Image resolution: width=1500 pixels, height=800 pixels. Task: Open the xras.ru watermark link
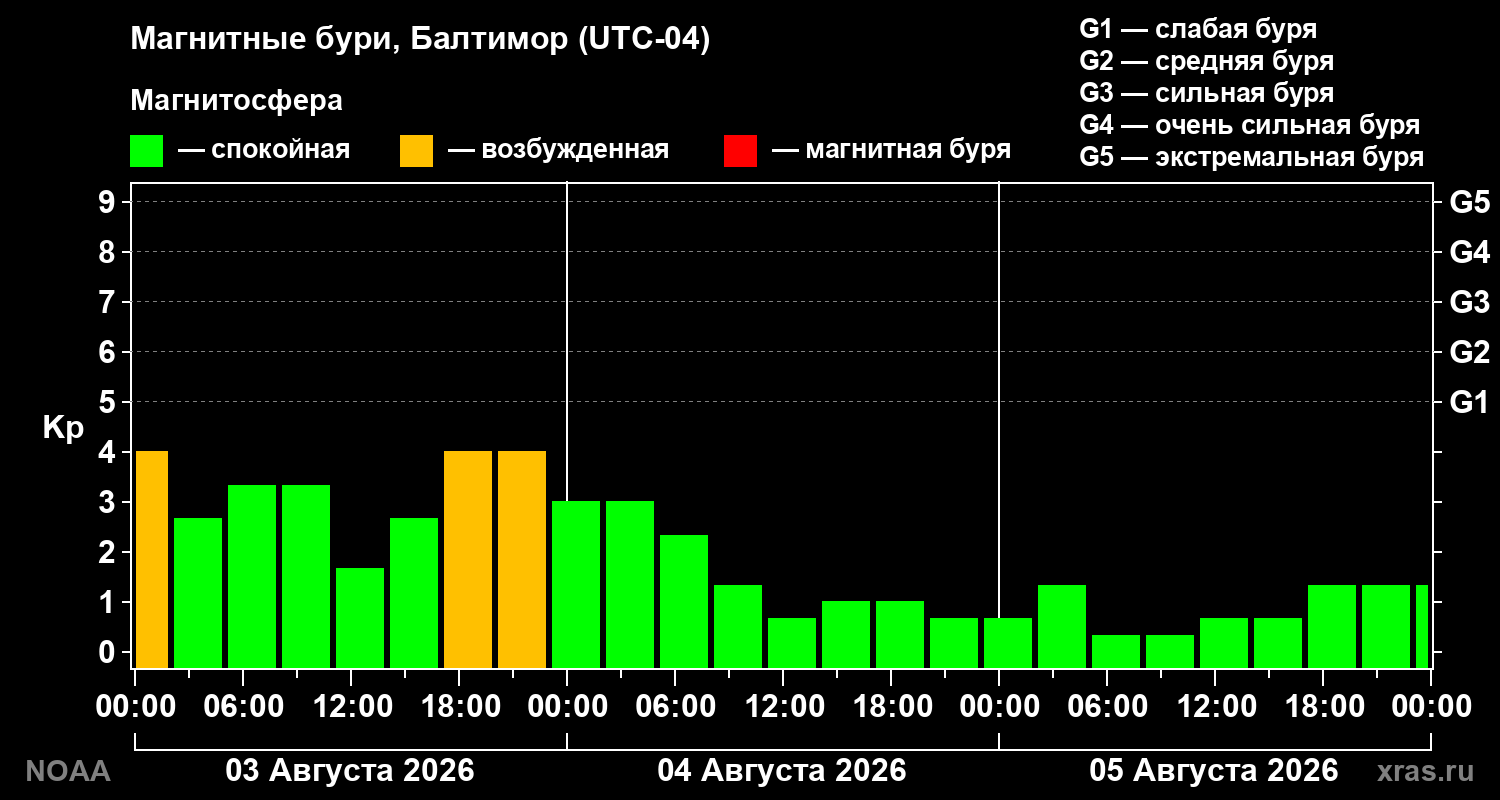[1425, 771]
